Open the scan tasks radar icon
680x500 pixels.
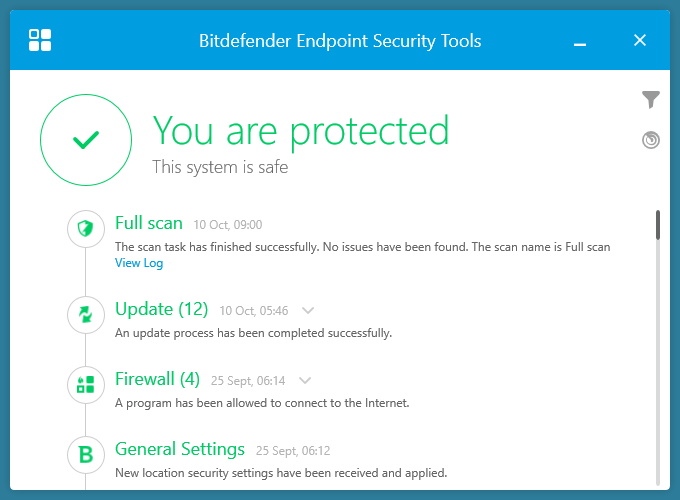coord(651,140)
